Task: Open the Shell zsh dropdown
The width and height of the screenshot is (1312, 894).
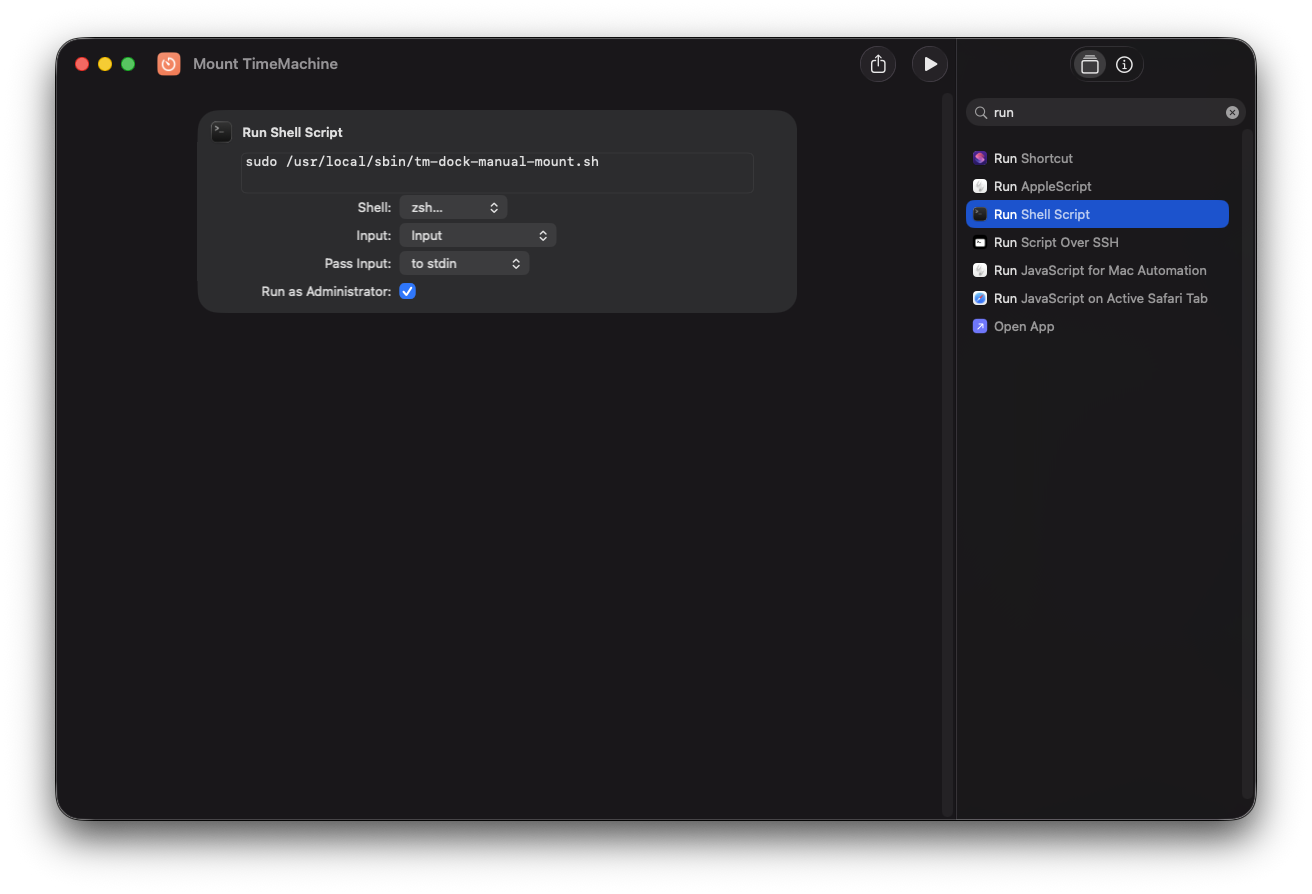Action: pyautogui.click(x=453, y=207)
